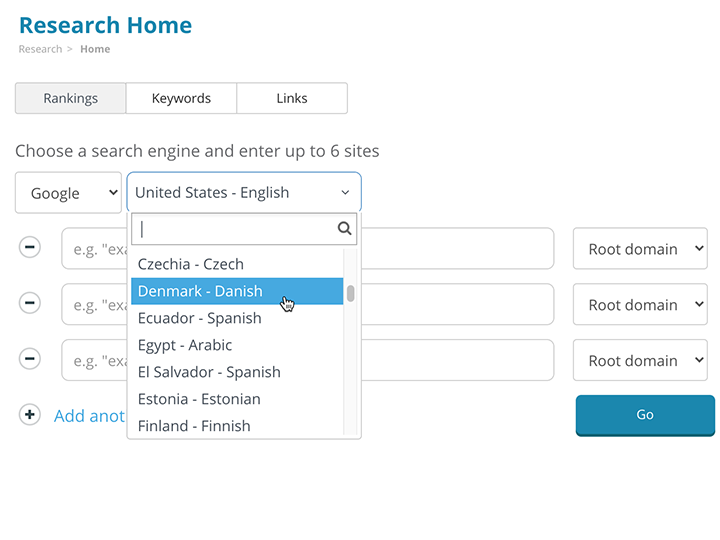Viewport: 720px width, 540px height.
Task: Focus the country search input field
Action: (x=235, y=229)
